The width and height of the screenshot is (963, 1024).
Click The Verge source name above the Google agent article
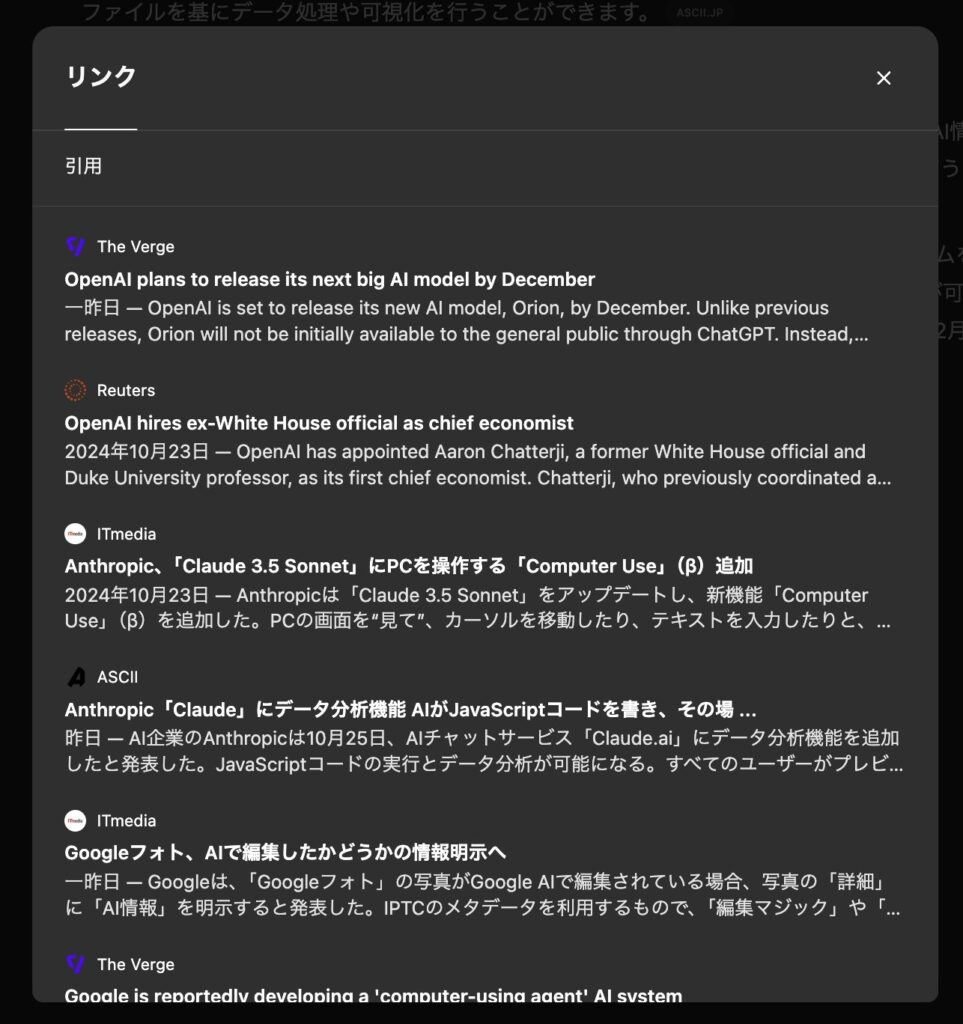136,965
